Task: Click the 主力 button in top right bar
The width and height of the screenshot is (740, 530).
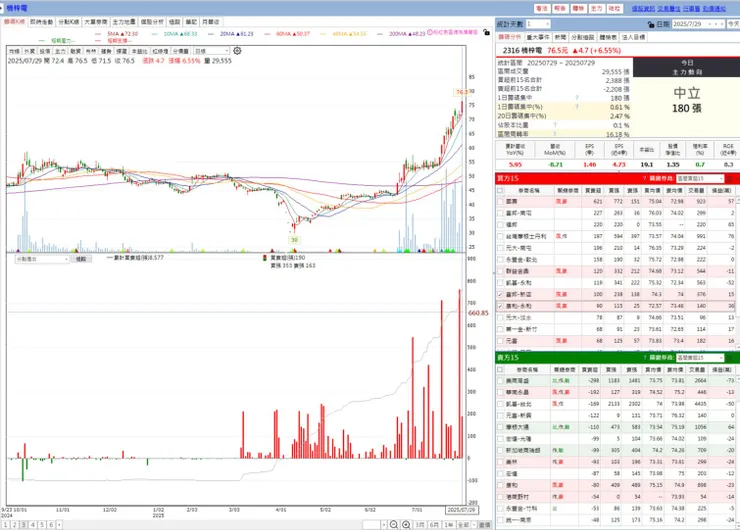Action: pos(597,8)
